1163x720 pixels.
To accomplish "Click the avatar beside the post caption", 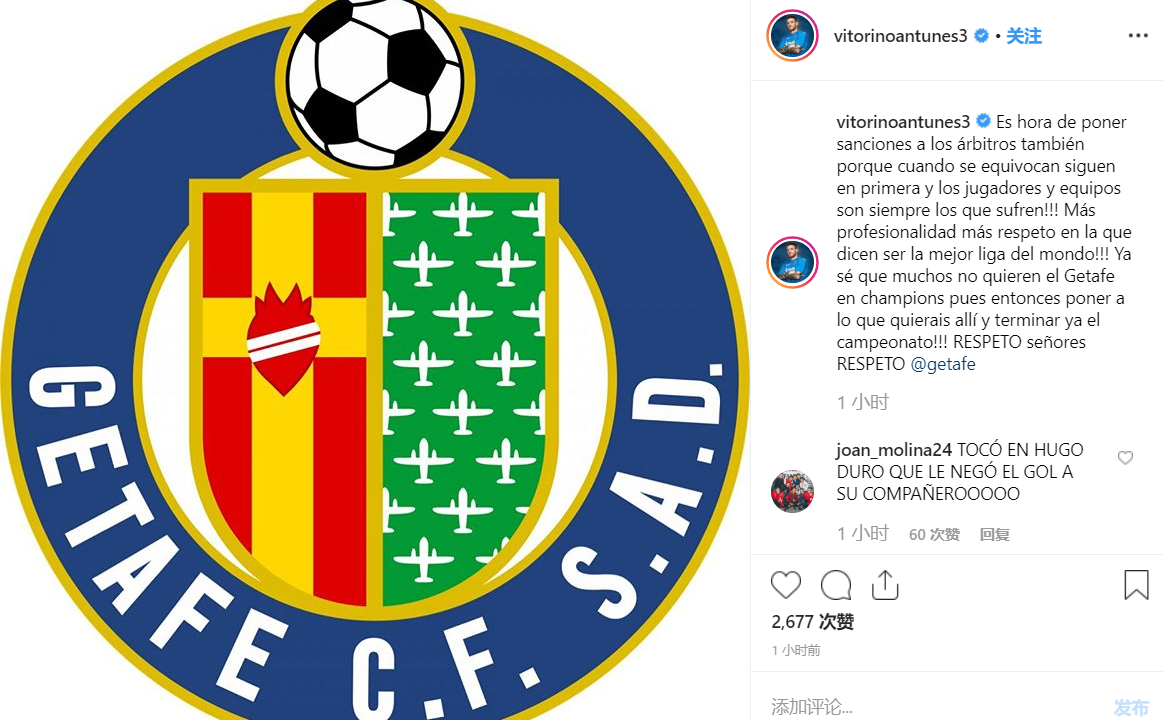I will tap(792, 262).
